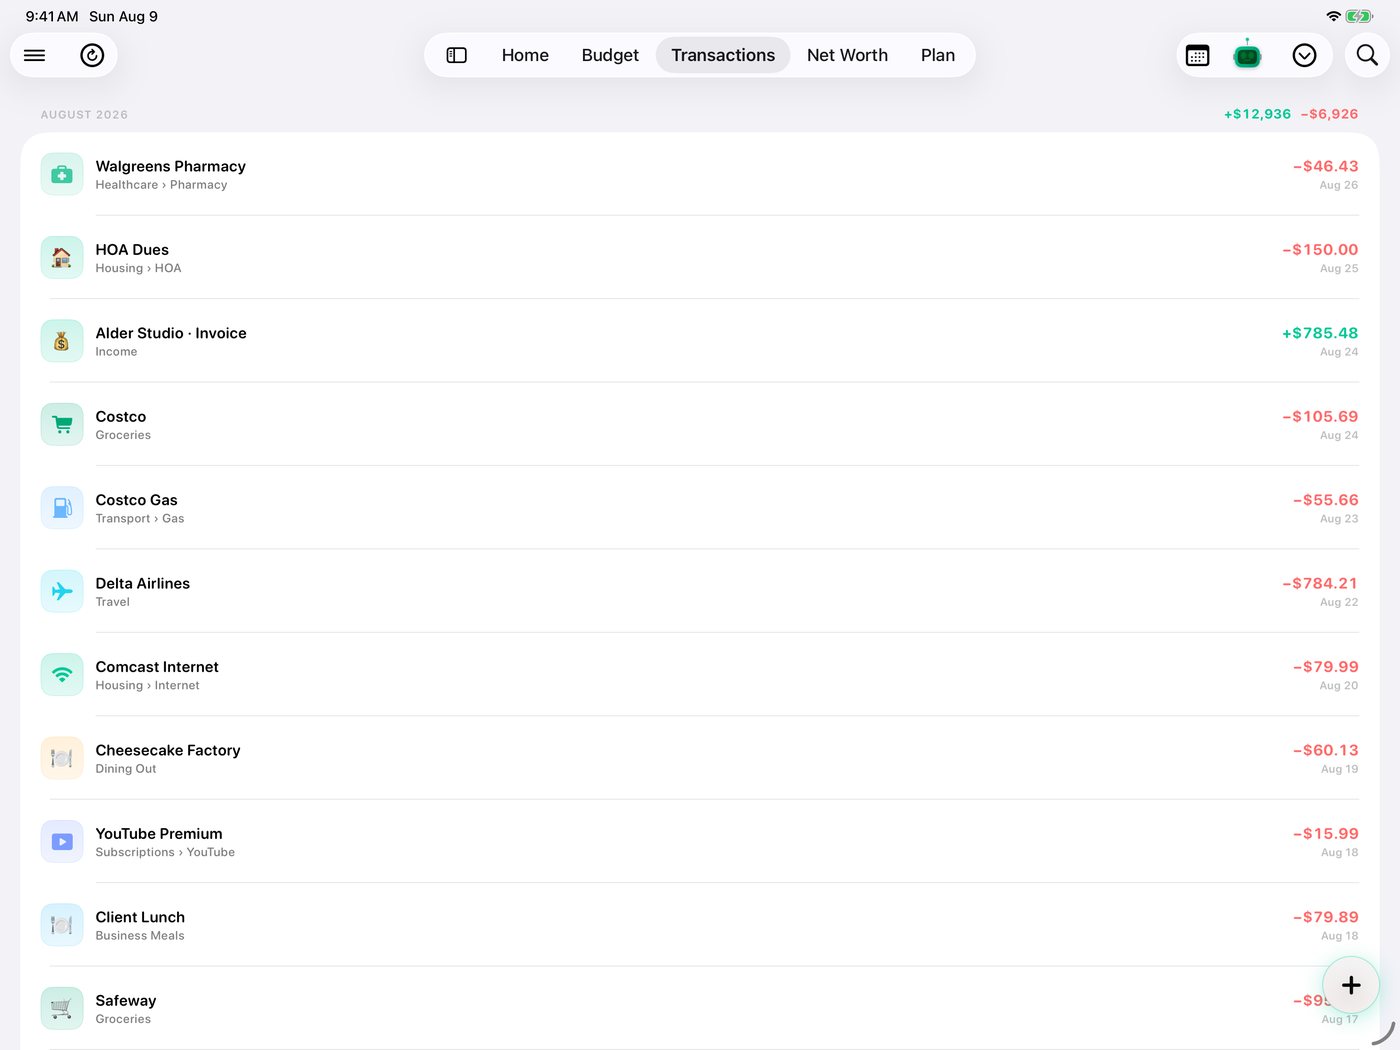Screen dimensions: 1400x1050
Task: Tap the Walgreens Pharmacy medical kit icon
Action: pyautogui.click(x=62, y=174)
